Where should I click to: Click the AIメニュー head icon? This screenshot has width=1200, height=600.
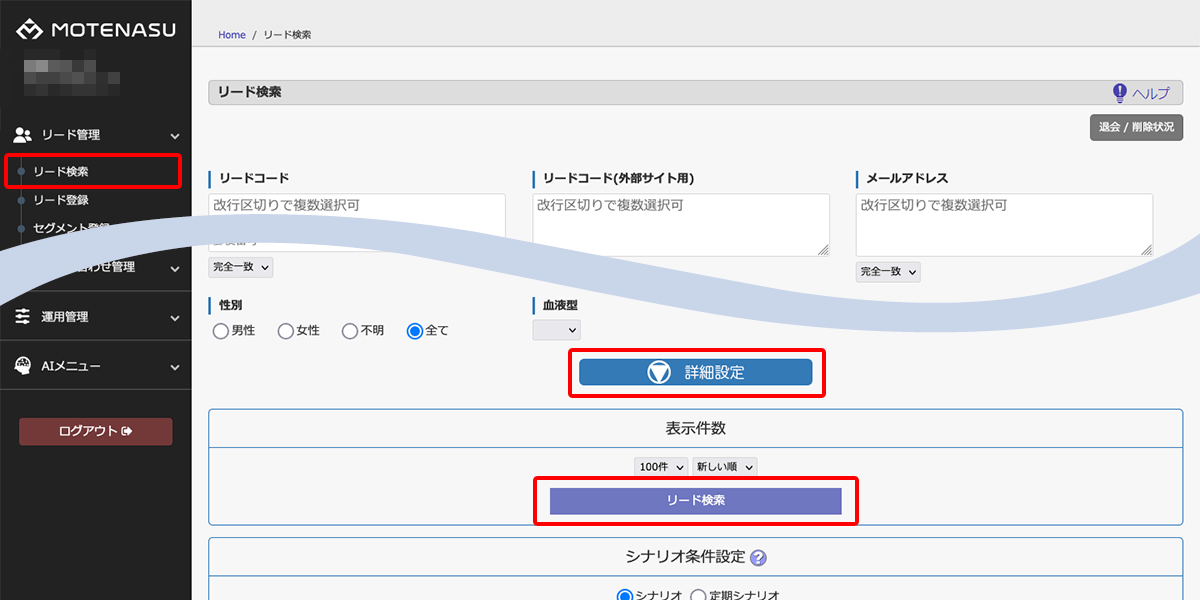point(23,367)
